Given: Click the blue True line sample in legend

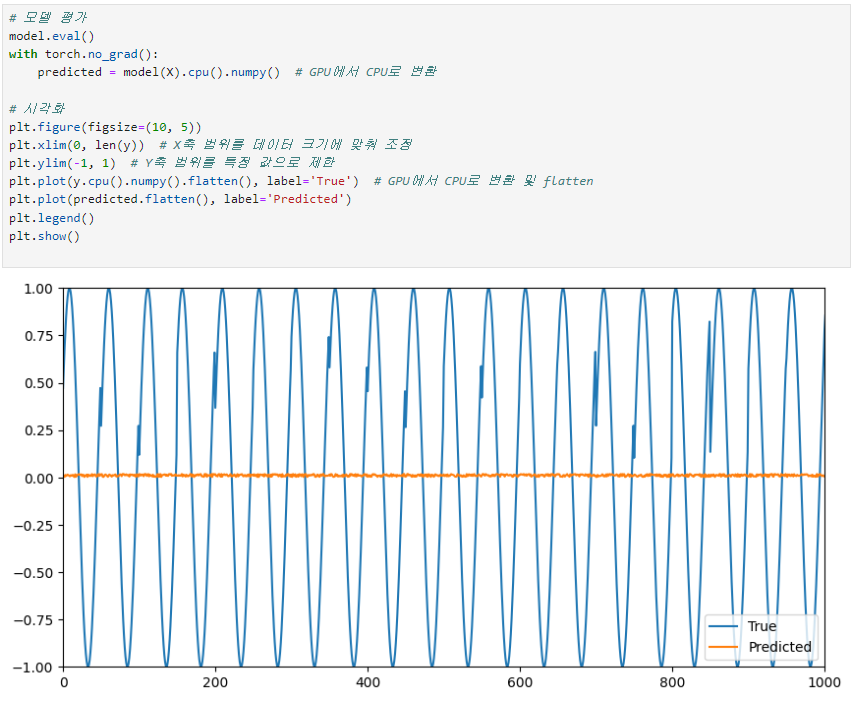Looking at the screenshot, I should [723, 626].
